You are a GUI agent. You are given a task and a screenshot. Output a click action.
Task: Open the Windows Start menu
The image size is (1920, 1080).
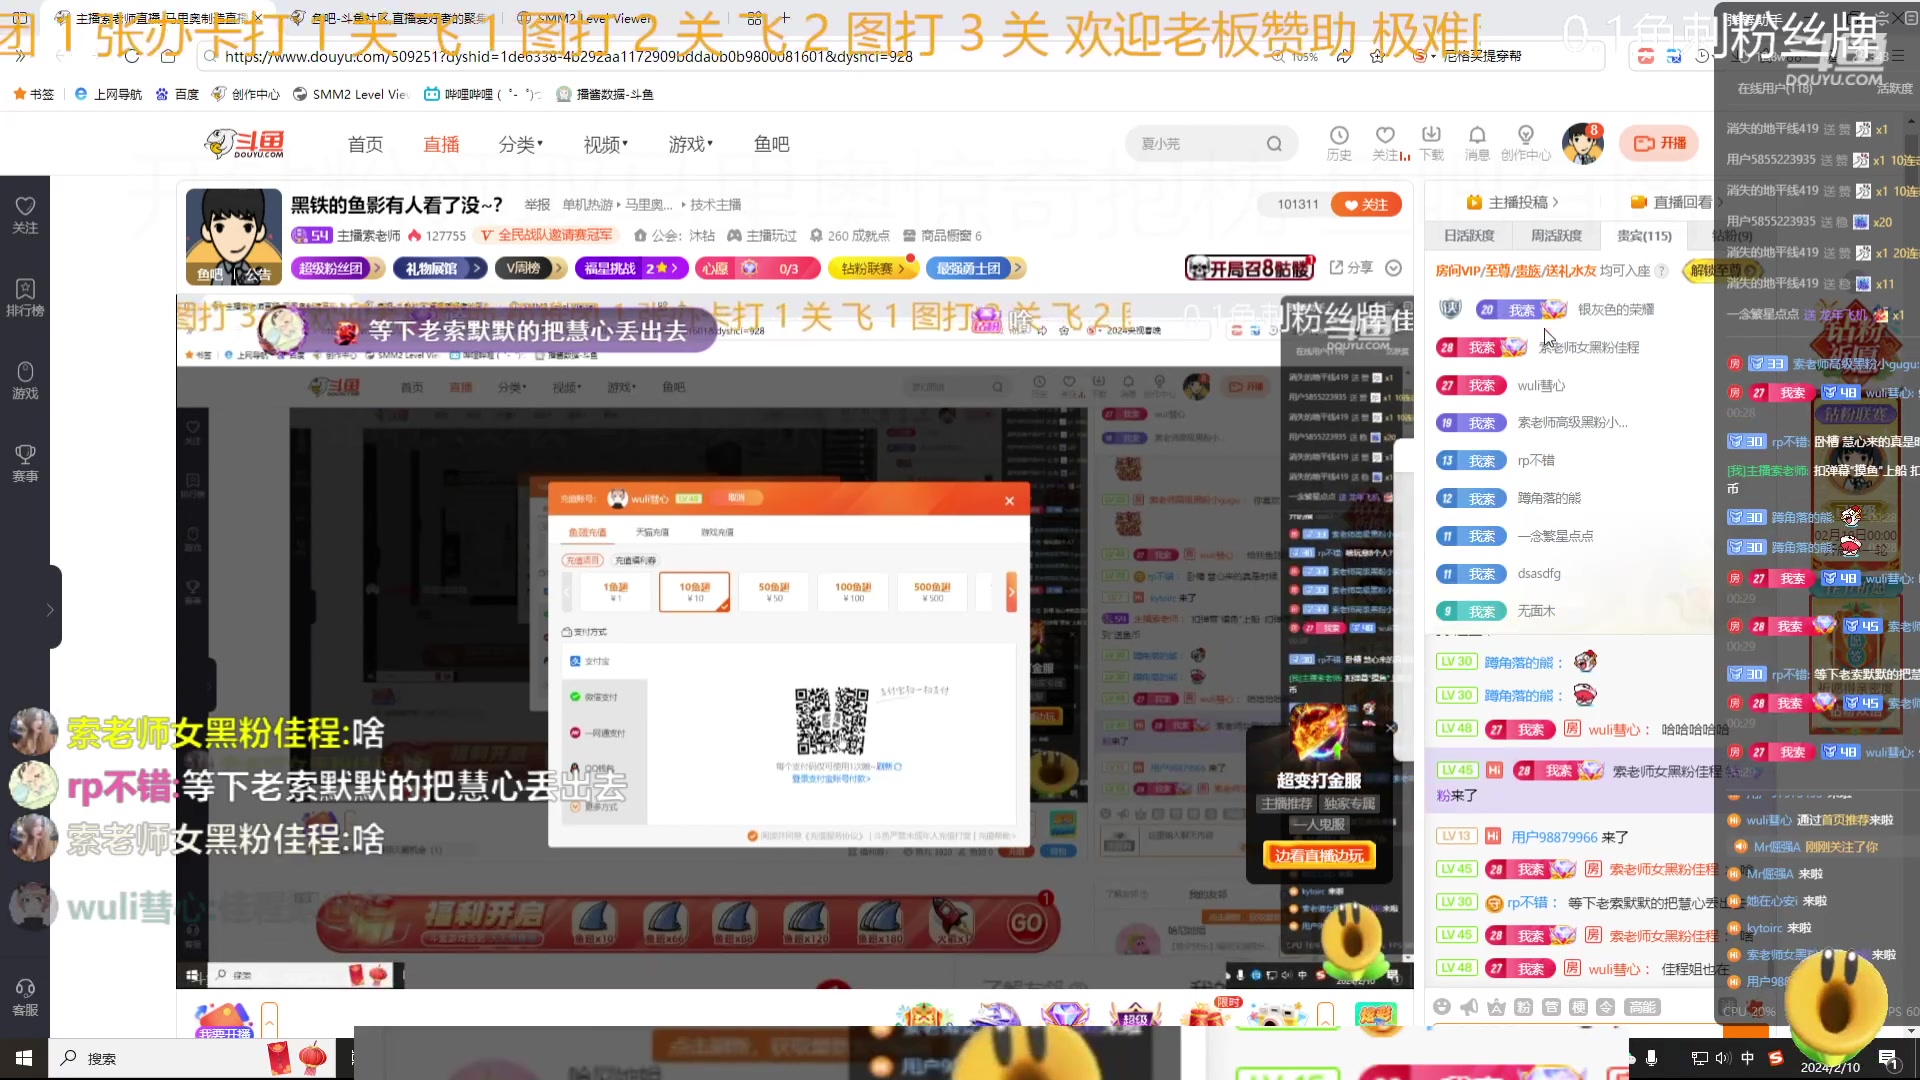point(23,1058)
